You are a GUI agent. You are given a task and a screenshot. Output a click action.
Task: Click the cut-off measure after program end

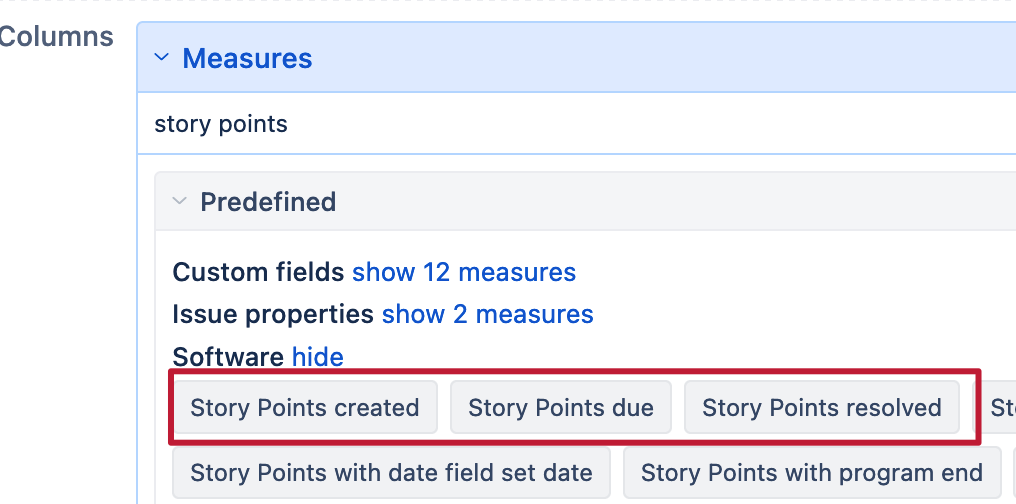tap(1013, 473)
